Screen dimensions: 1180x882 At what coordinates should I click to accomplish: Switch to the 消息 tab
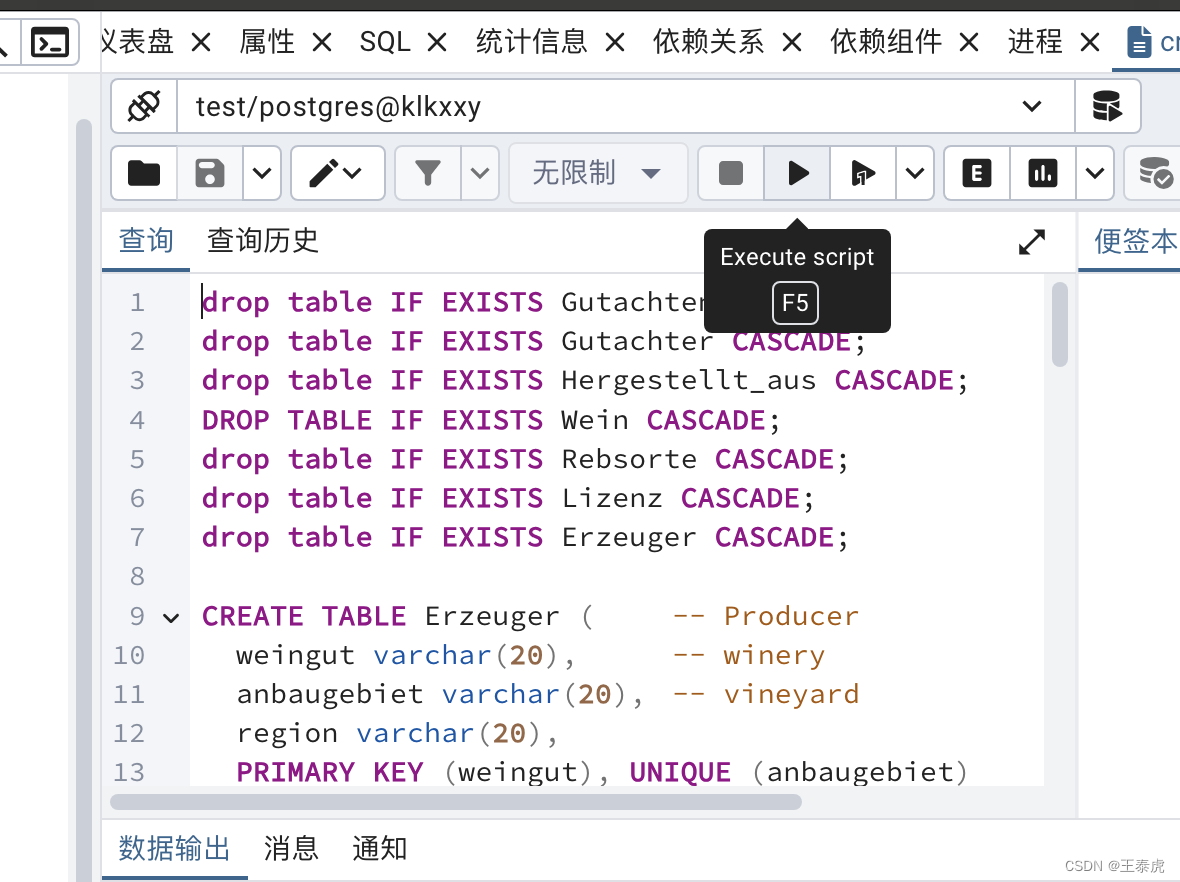click(290, 848)
